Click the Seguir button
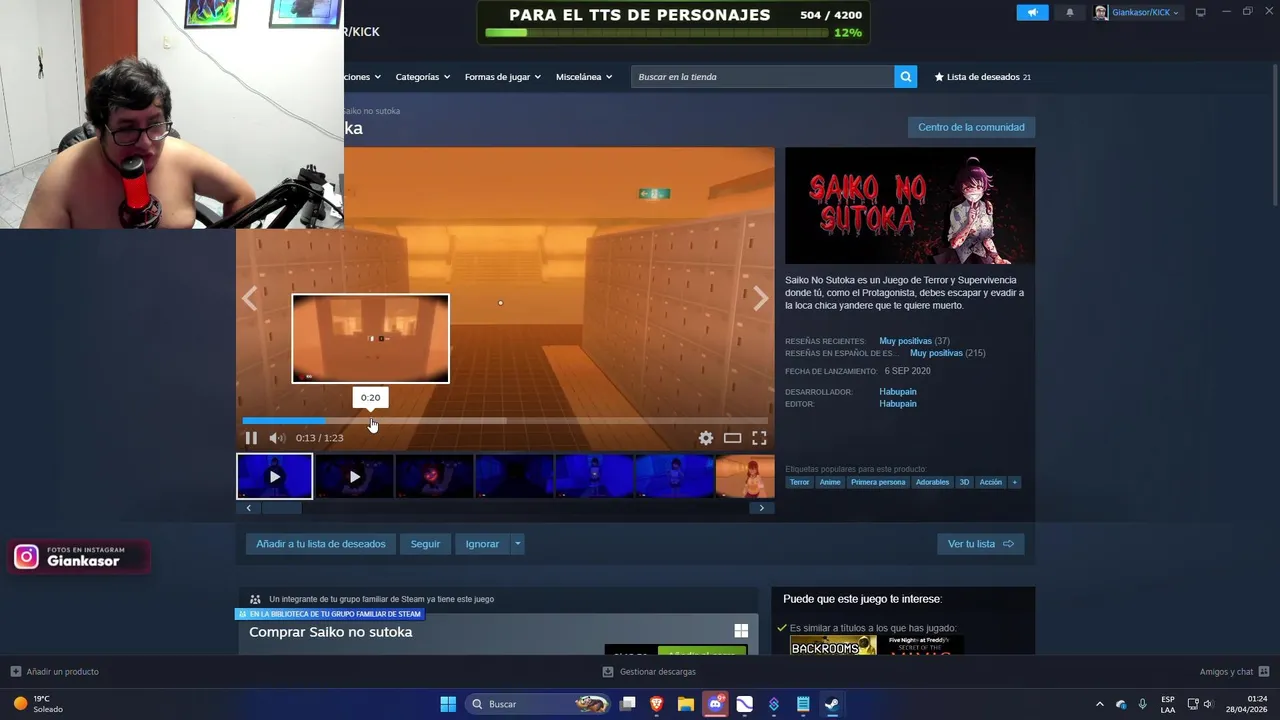This screenshot has width=1280, height=720. [x=425, y=544]
